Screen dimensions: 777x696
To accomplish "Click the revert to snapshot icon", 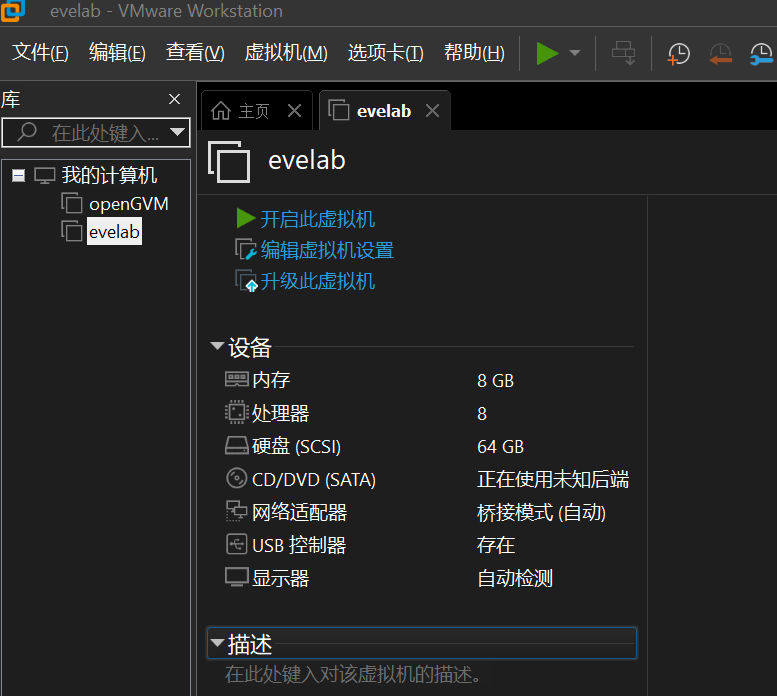I will point(720,54).
